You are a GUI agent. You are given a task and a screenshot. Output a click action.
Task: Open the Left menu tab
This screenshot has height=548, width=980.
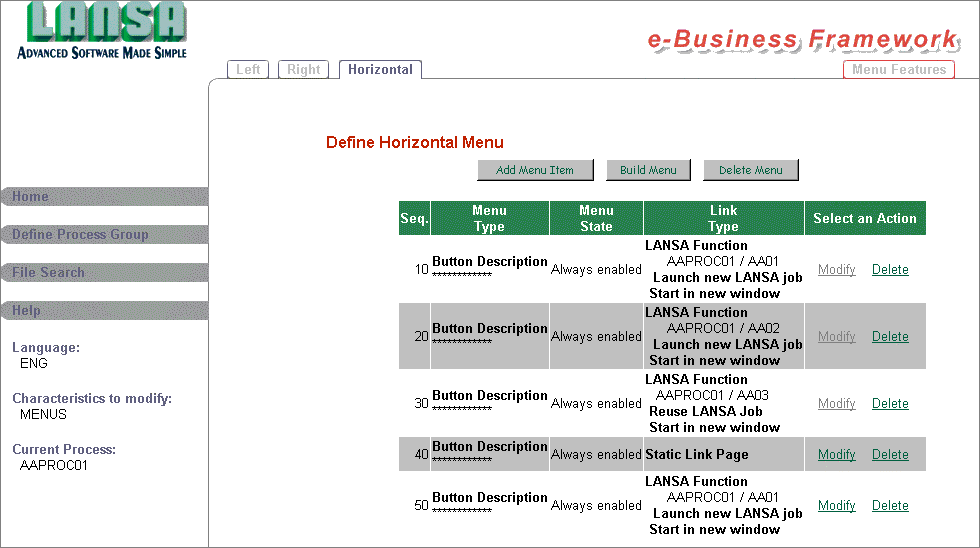[248, 69]
